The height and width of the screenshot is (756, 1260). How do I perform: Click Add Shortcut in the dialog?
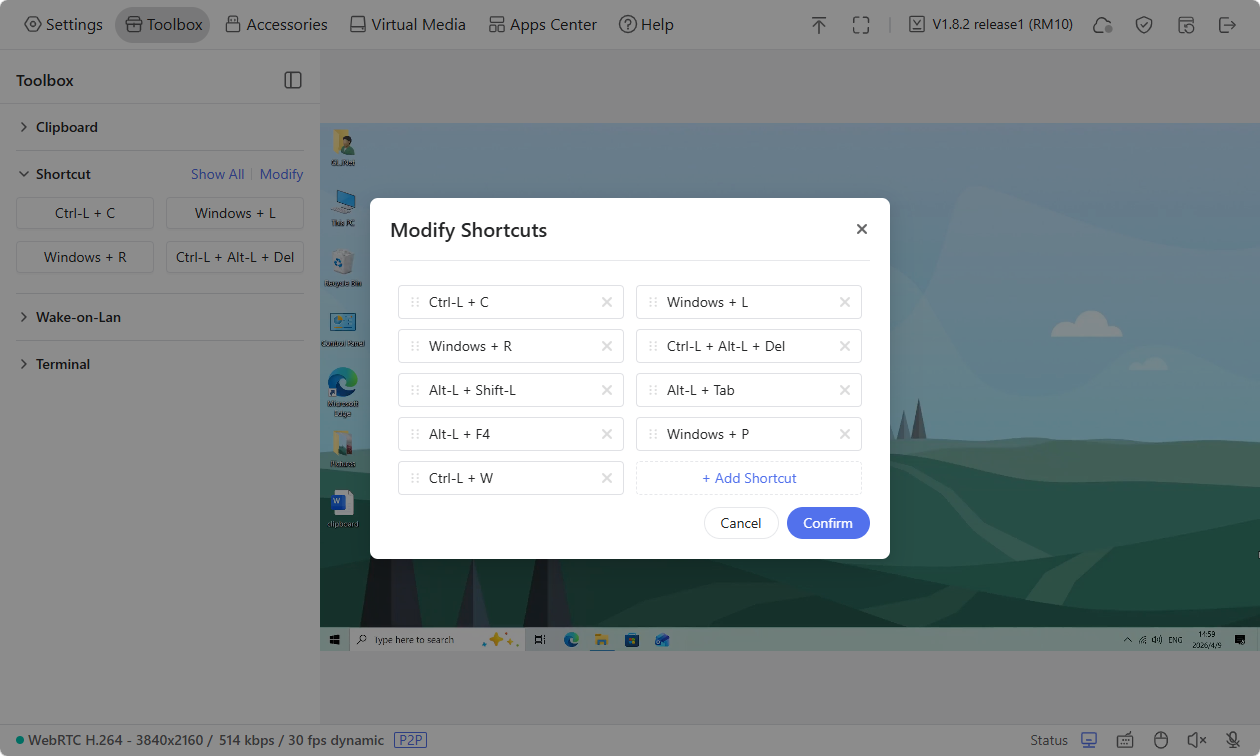(x=748, y=478)
